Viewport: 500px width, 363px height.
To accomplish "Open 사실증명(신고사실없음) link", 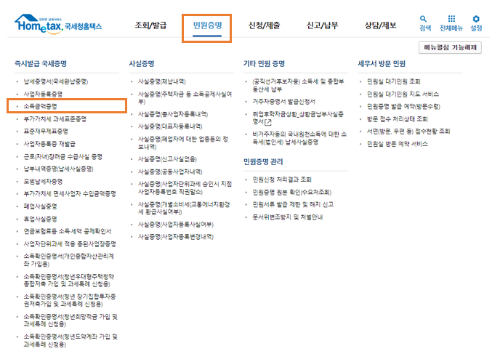I will point(167,159).
